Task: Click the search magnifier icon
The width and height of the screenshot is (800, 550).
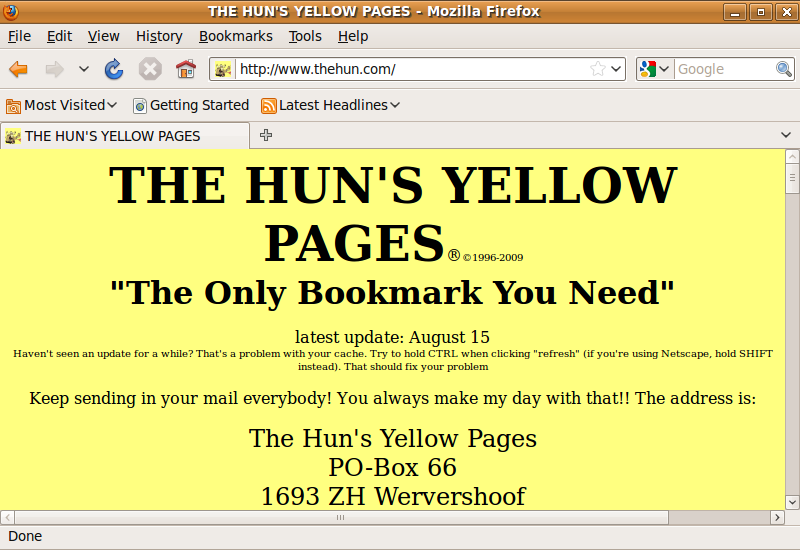Action: (784, 69)
